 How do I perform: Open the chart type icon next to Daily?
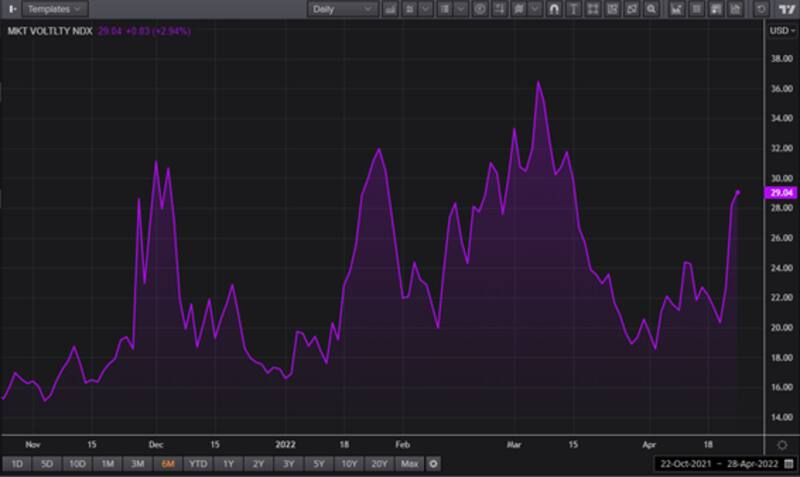(x=392, y=9)
